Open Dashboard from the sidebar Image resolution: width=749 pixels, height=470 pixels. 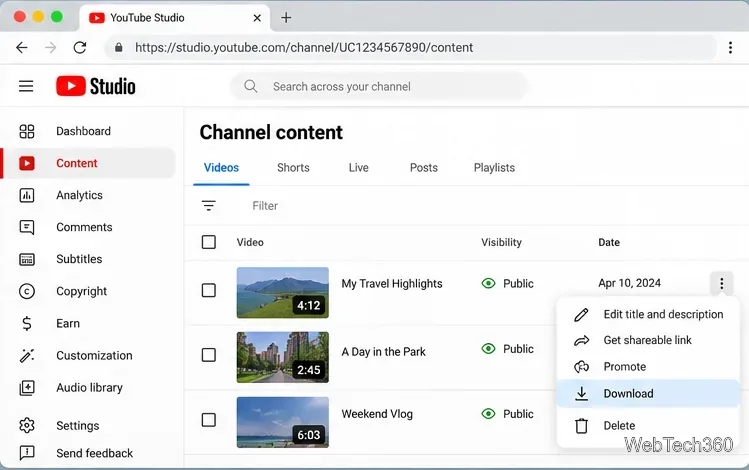click(83, 131)
